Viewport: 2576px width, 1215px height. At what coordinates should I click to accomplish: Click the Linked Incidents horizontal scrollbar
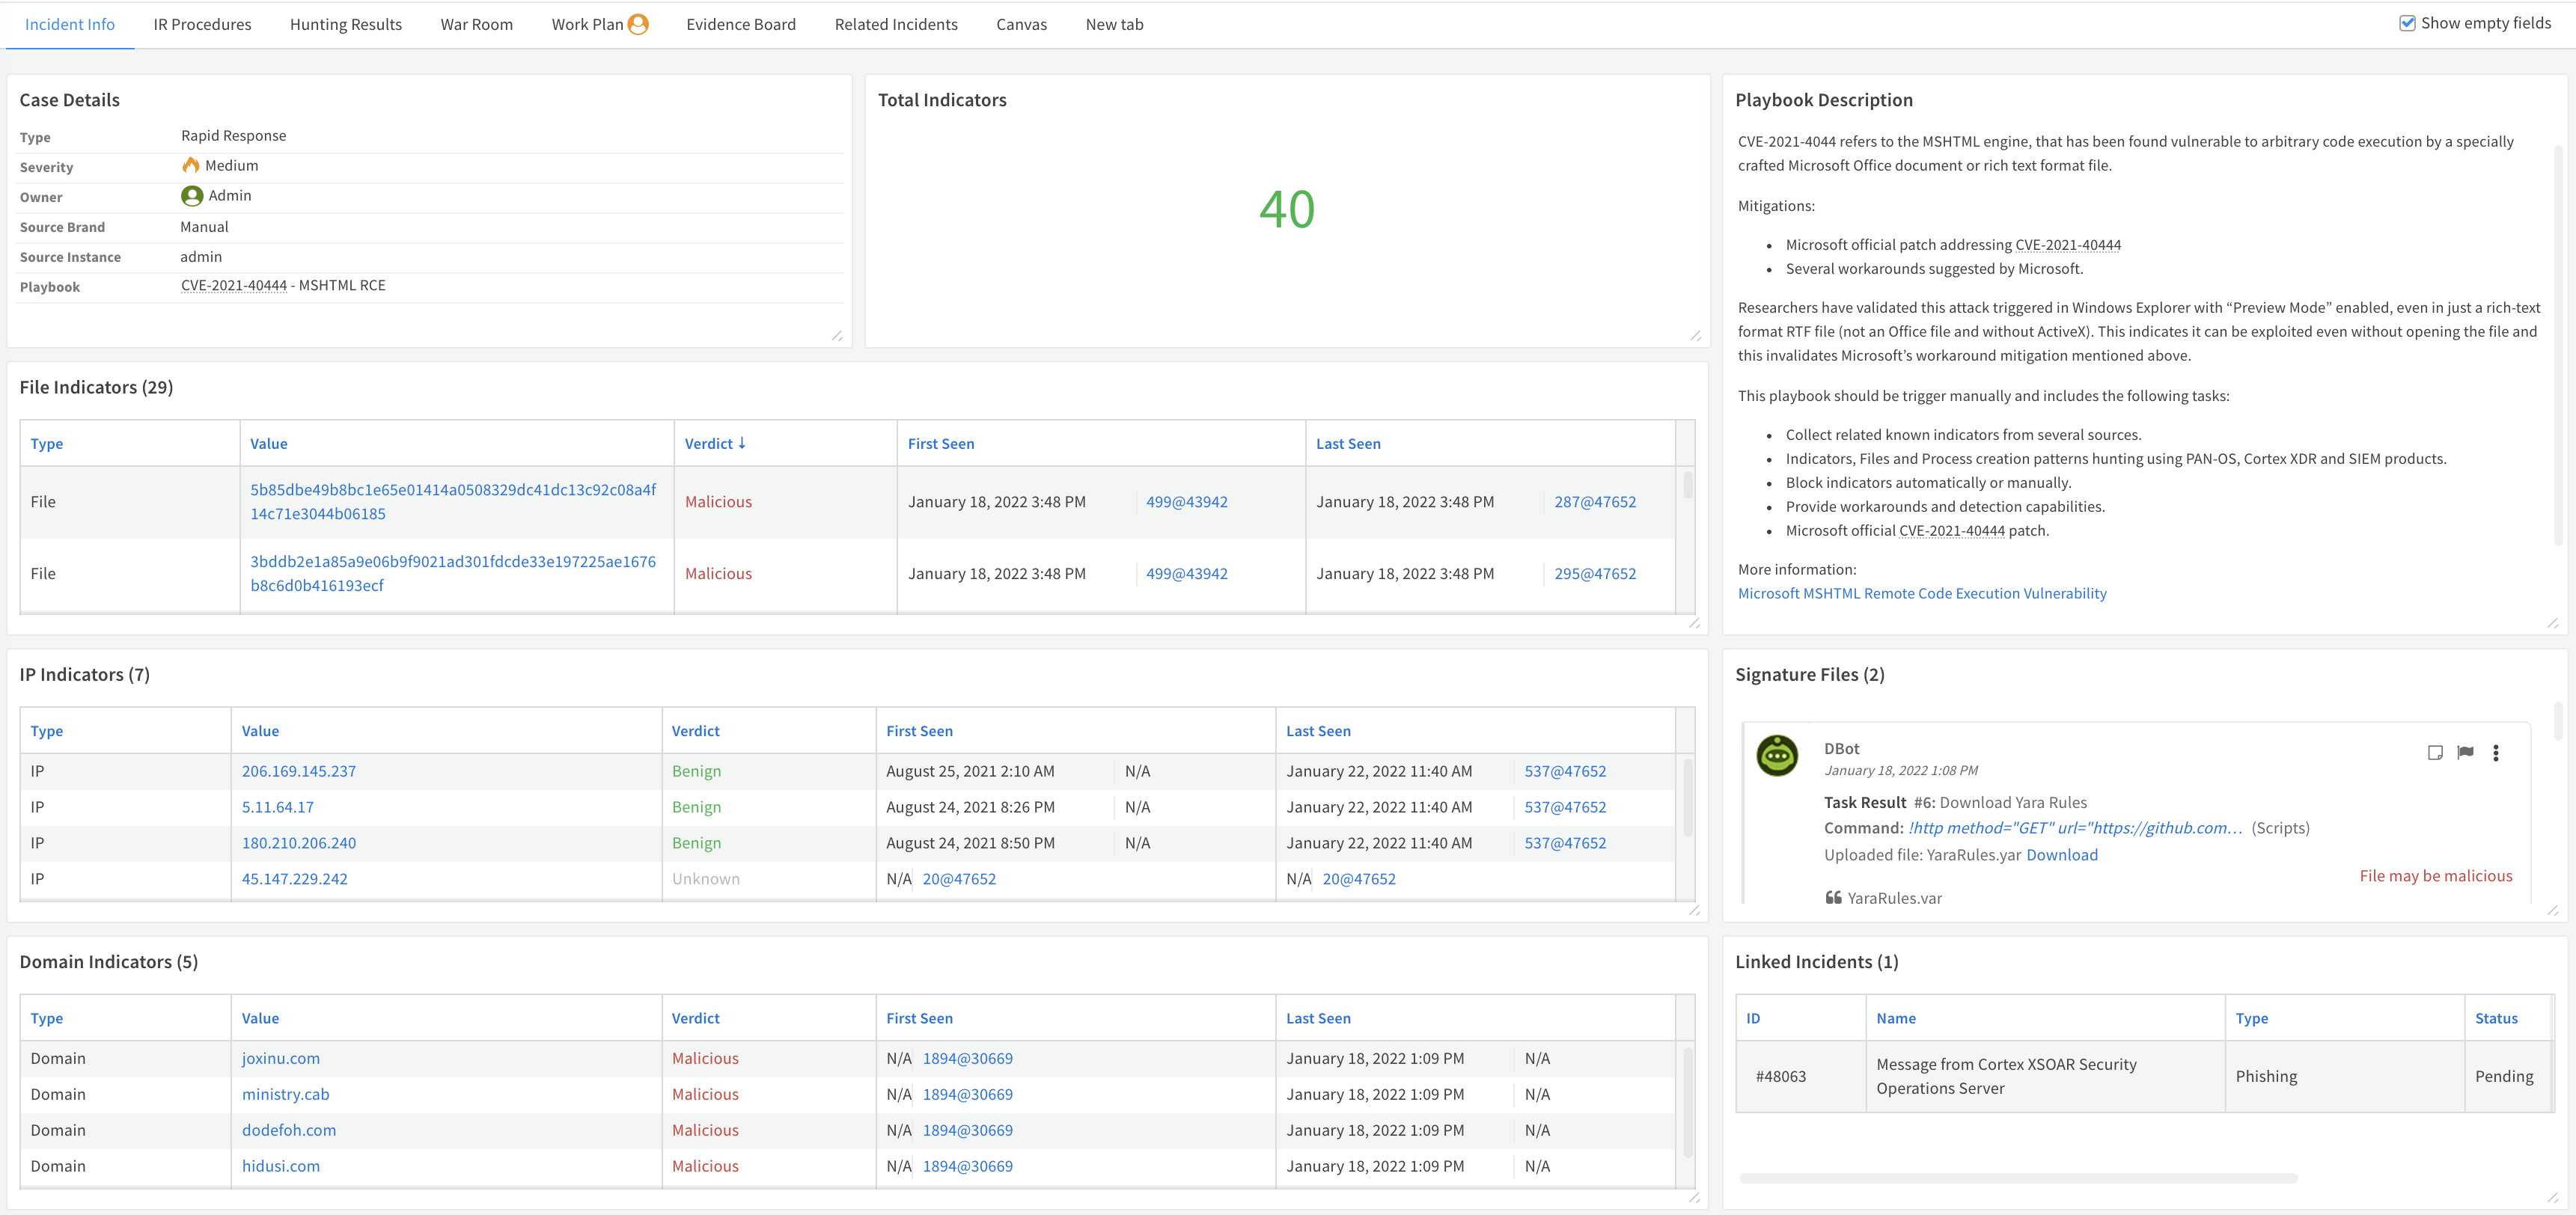(x=2018, y=1178)
